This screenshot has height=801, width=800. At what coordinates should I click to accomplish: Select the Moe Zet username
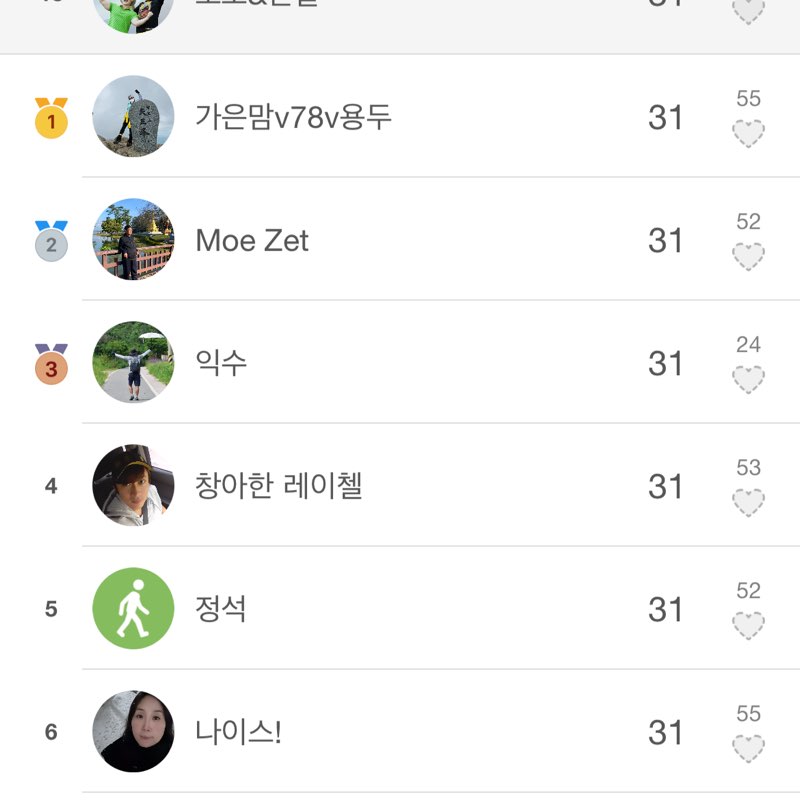pyautogui.click(x=252, y=241)
